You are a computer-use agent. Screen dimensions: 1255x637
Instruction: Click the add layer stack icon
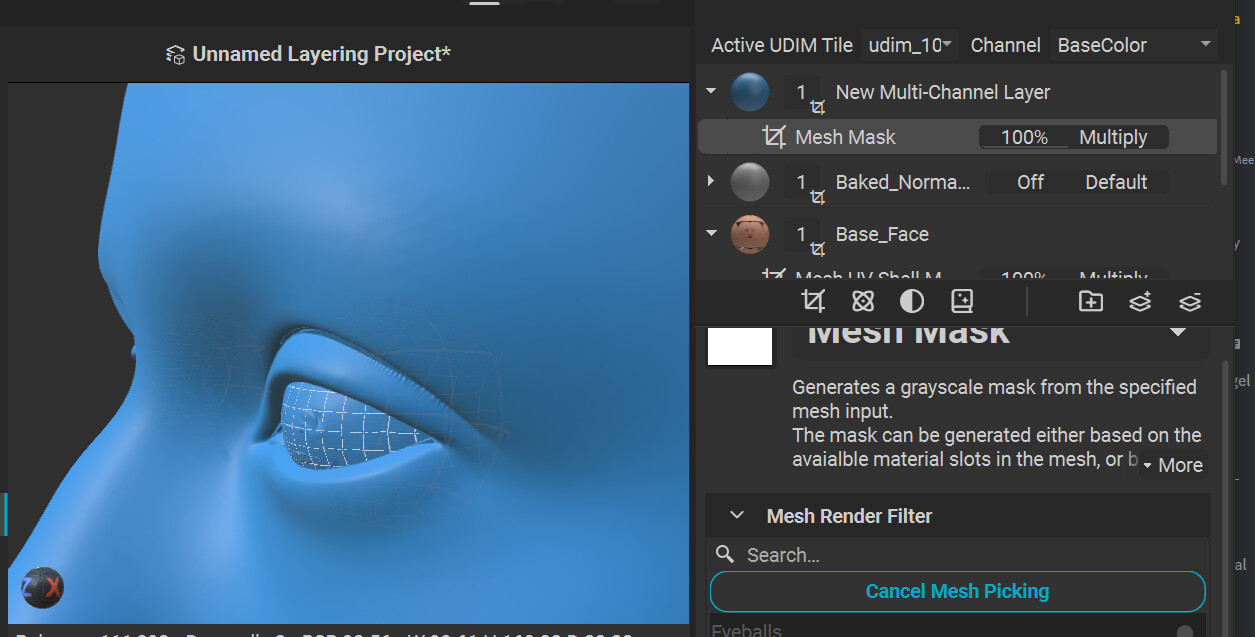tap(1140, 301)
